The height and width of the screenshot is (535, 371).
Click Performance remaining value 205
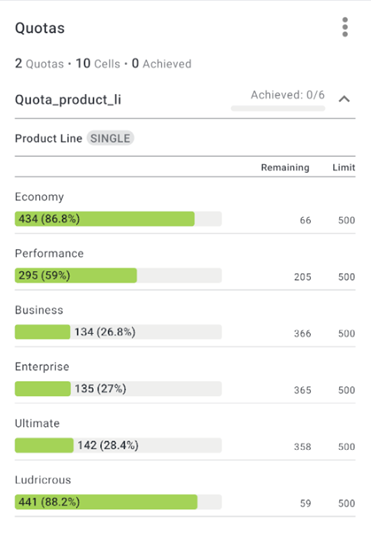303,277
